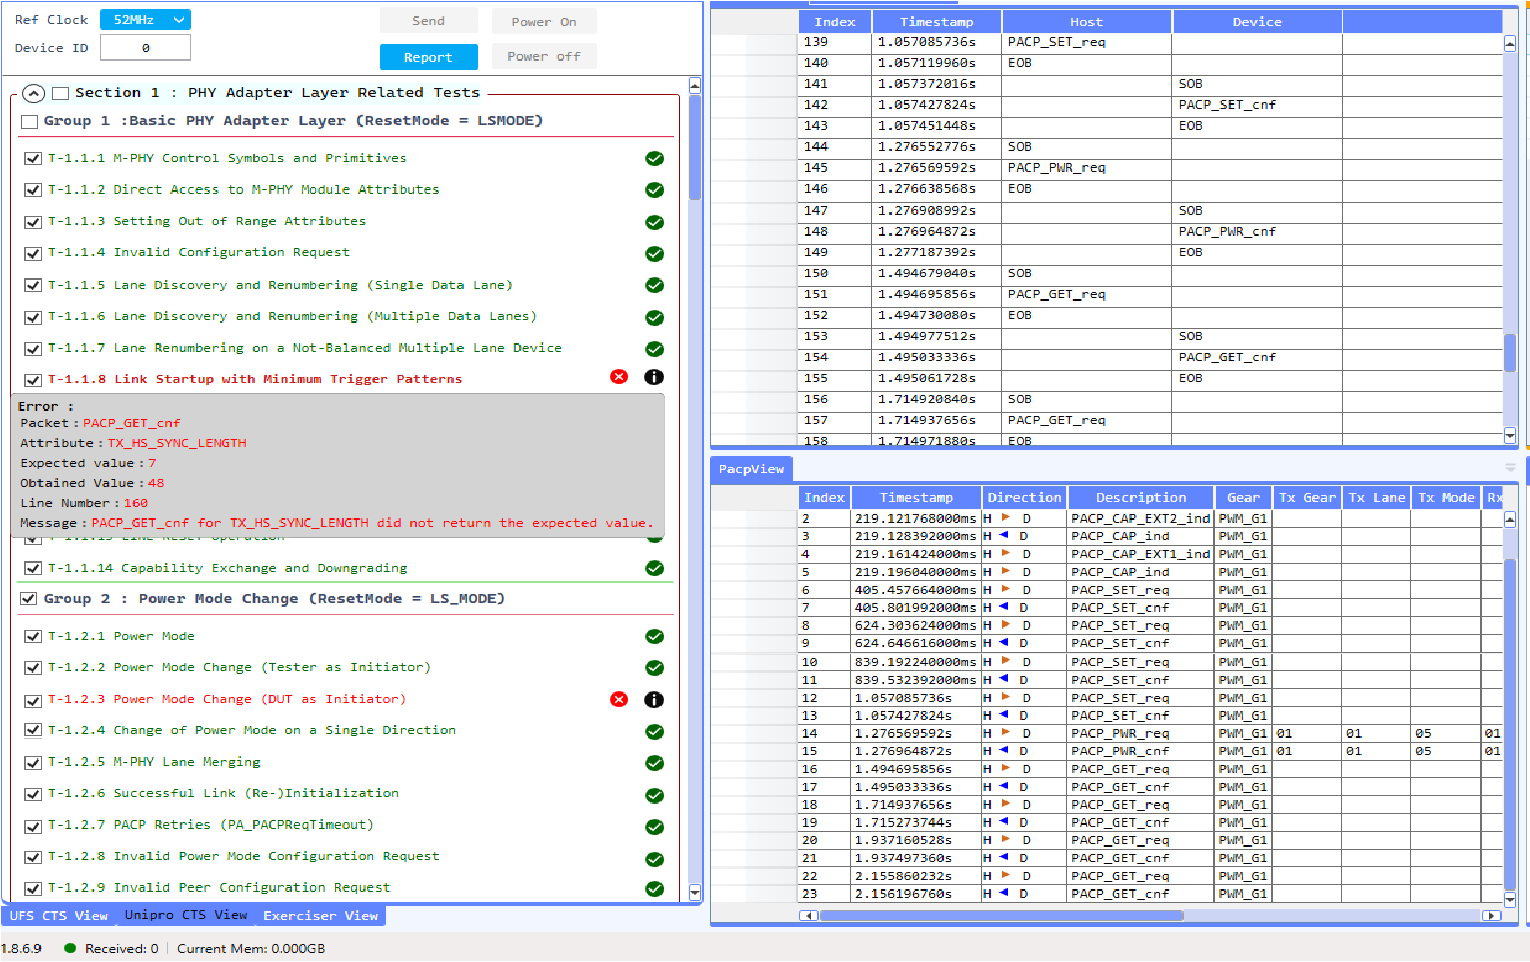Click pass icon for T-1.1.6 Multiple Data Lanes
Image resolution: width=1530 pixels, height=962 pixels.
click(x=655, y=317)
